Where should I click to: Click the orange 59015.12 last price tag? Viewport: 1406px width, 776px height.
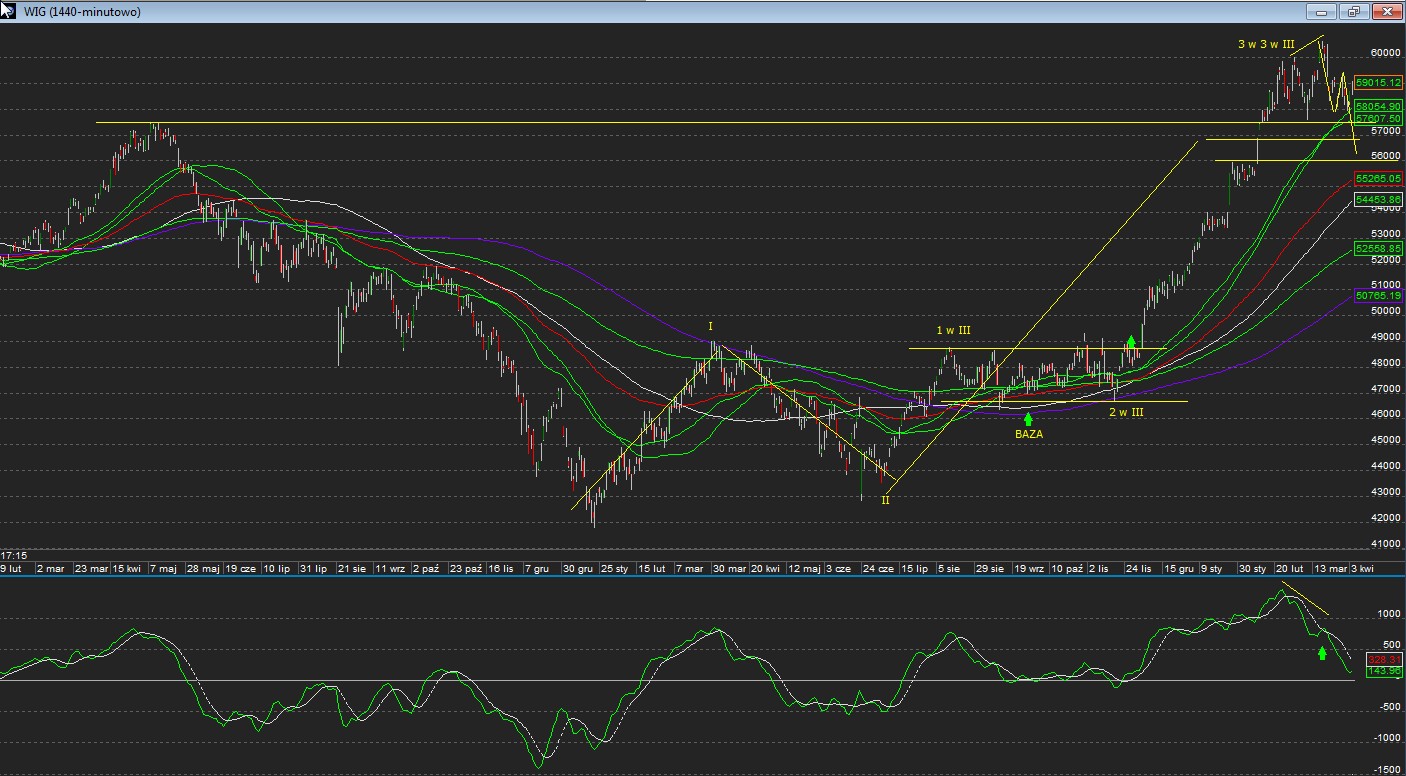tap(1378, 83)
